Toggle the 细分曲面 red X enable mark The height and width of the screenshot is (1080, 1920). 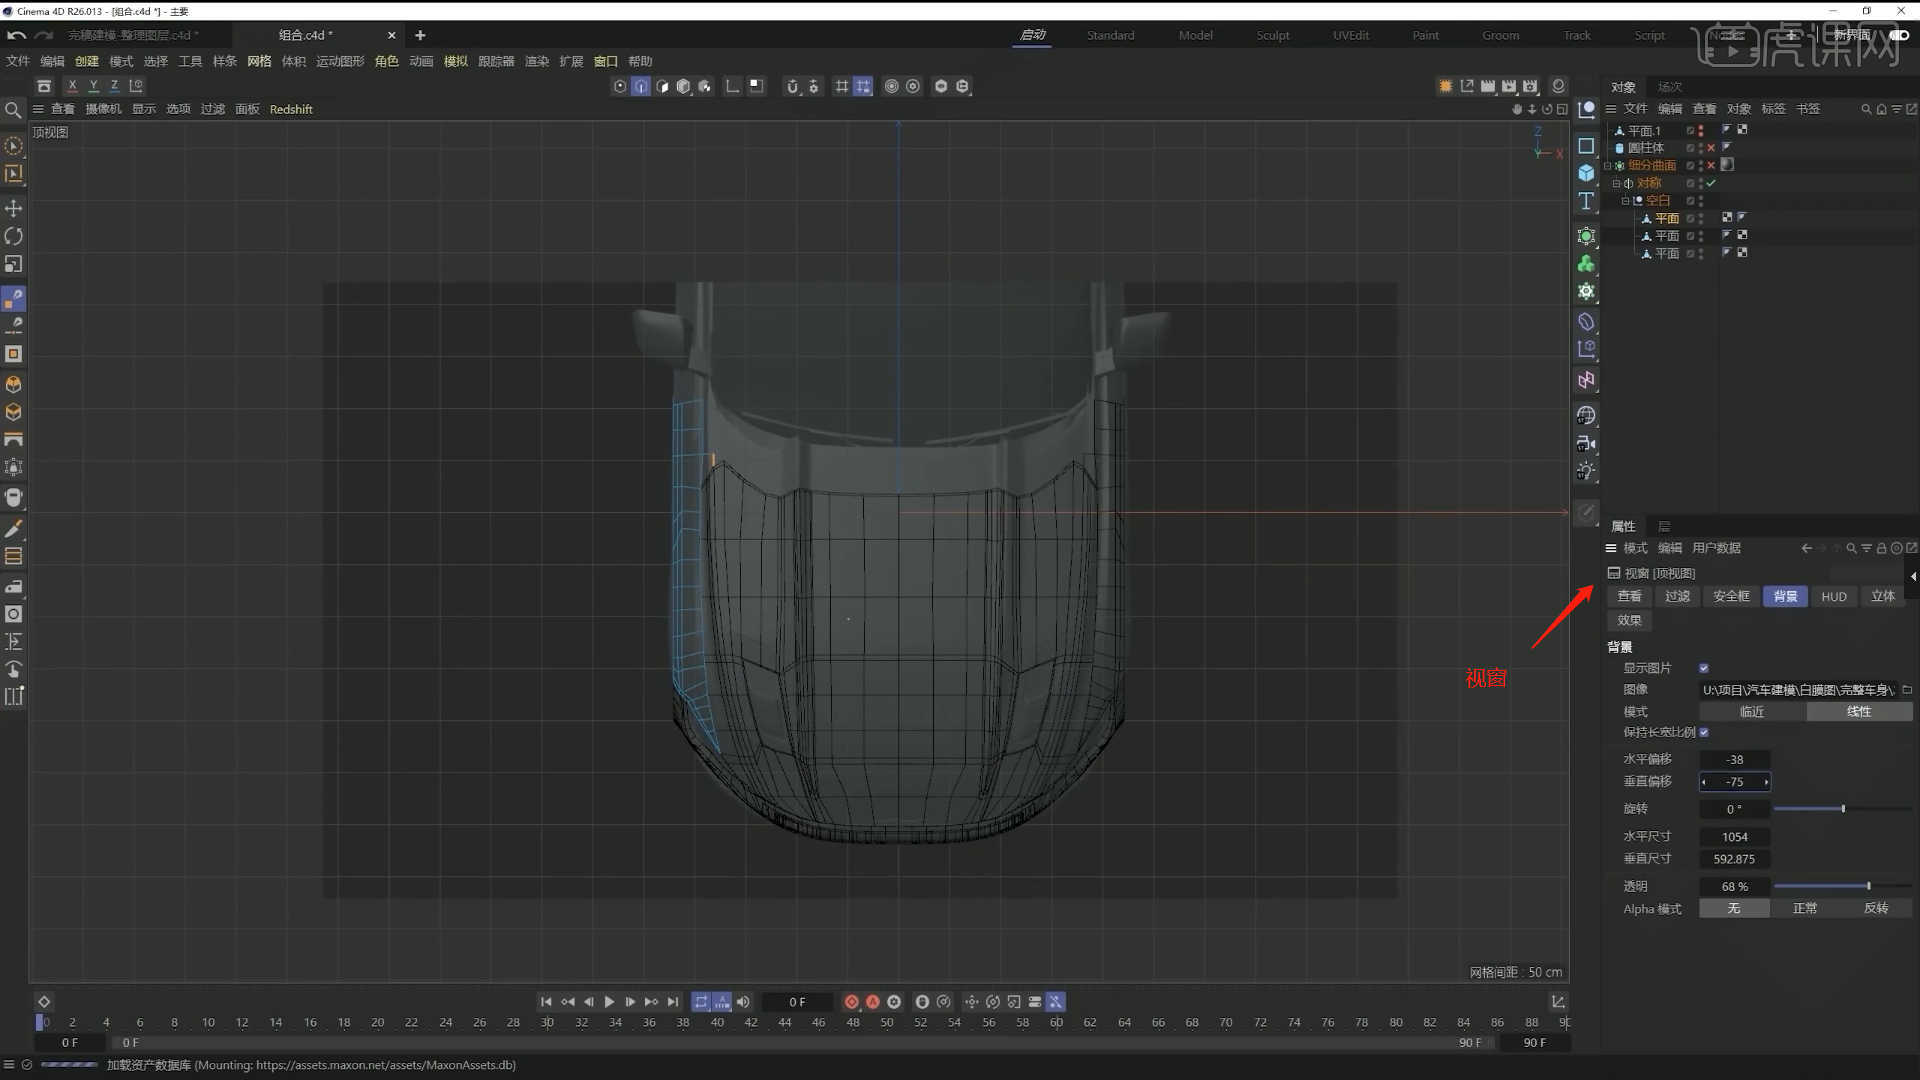coord(1711,165)
